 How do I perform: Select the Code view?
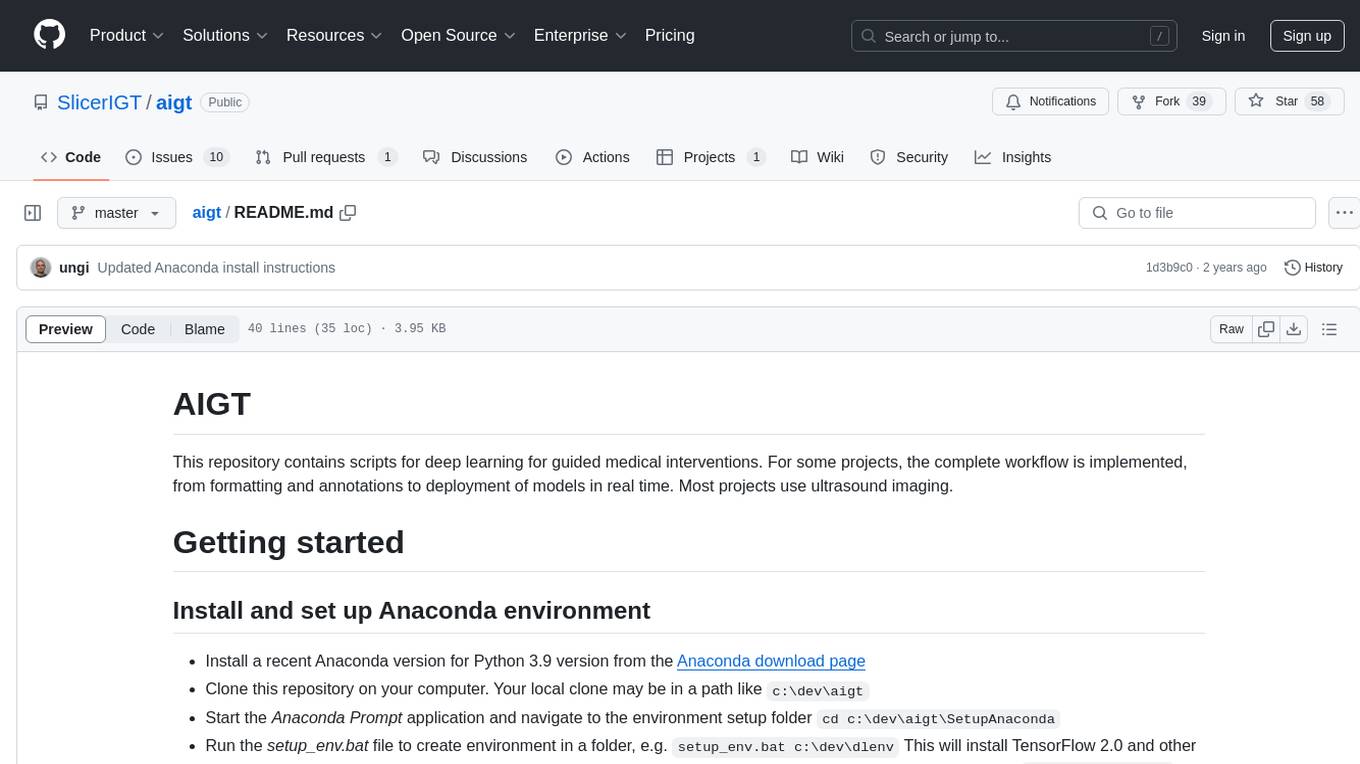click(138, 329)
